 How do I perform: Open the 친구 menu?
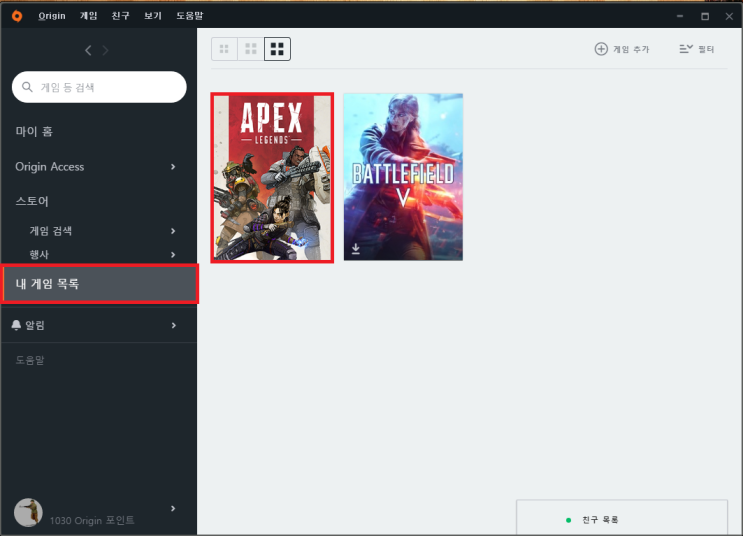pyautogui.click(x=120, y=16)
